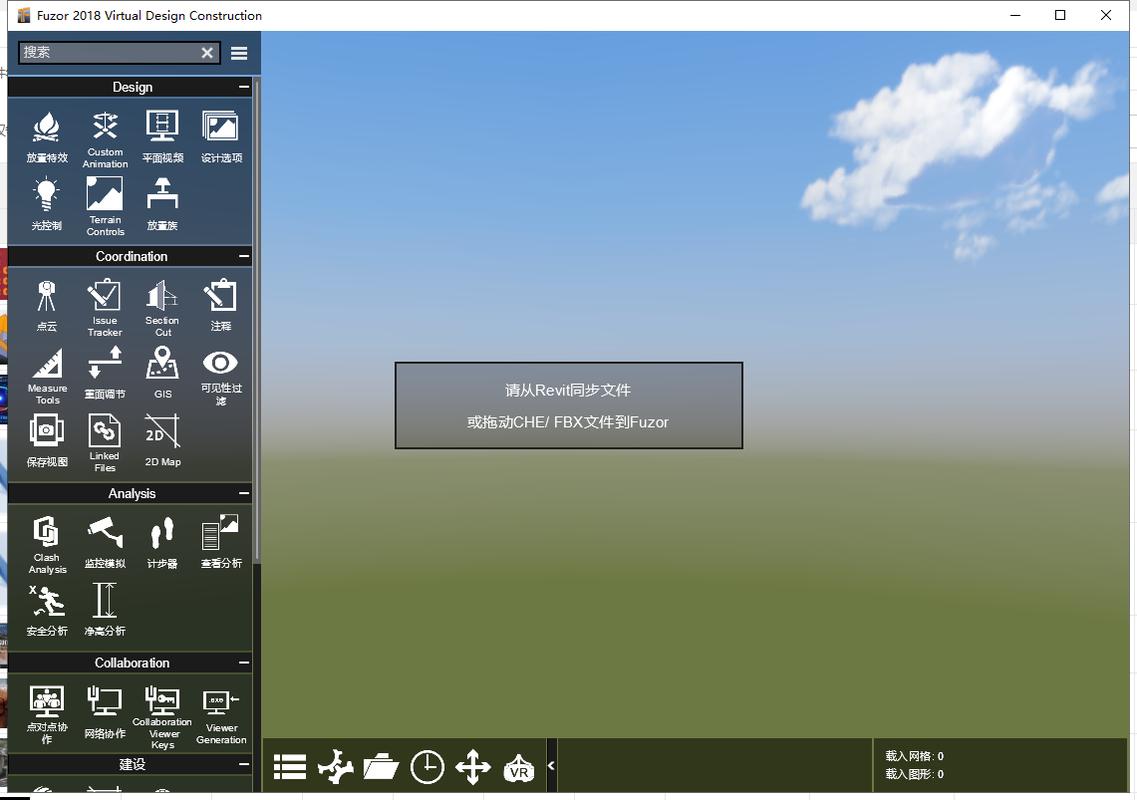Open Collaboration Viewer Keys
This screenshot has height=800, width=1137.
(162, 717)
